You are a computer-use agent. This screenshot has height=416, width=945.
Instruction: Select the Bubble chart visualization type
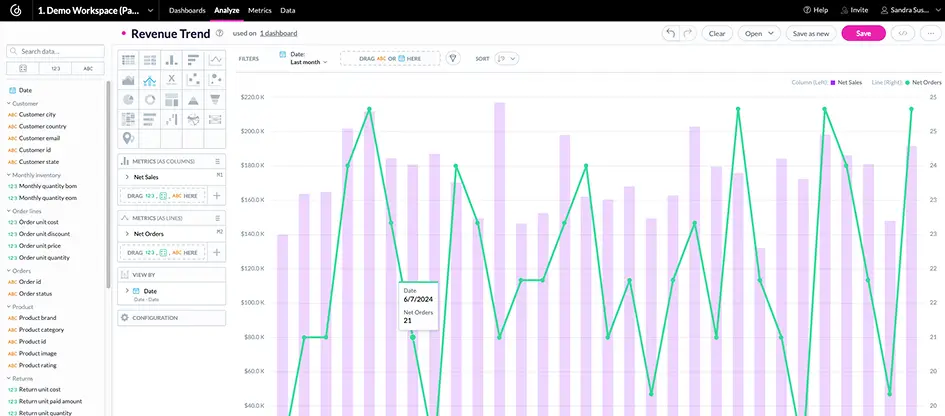(215, 80)
